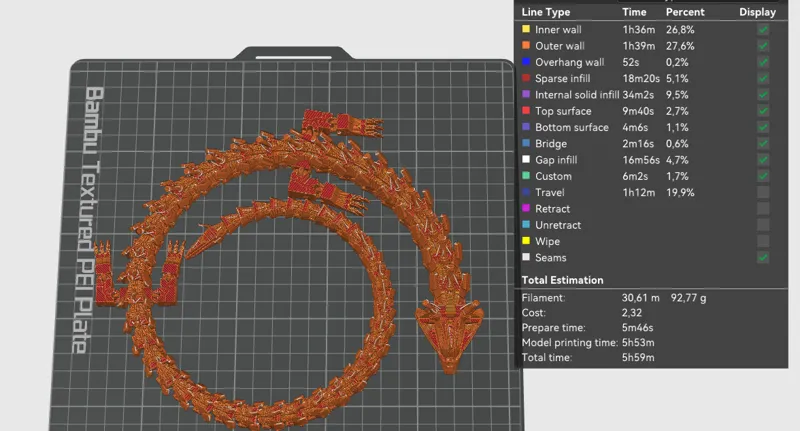Hide Gap infill lines
The image size is (800, 431).
[x=763, y=160]
